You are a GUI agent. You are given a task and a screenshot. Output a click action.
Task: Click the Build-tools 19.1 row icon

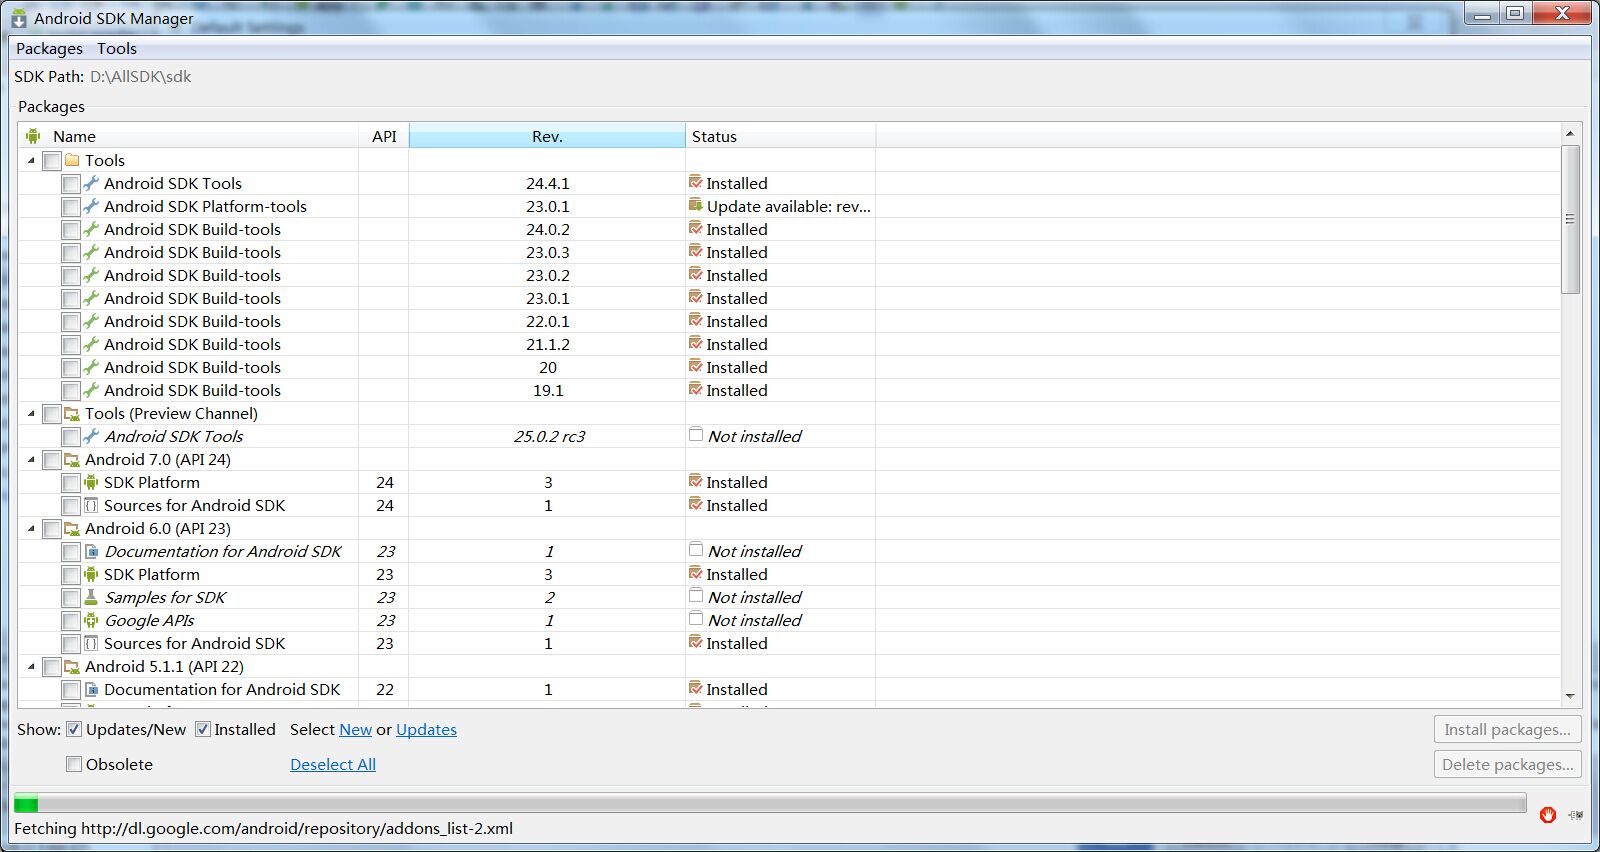(x=91, y=390)
